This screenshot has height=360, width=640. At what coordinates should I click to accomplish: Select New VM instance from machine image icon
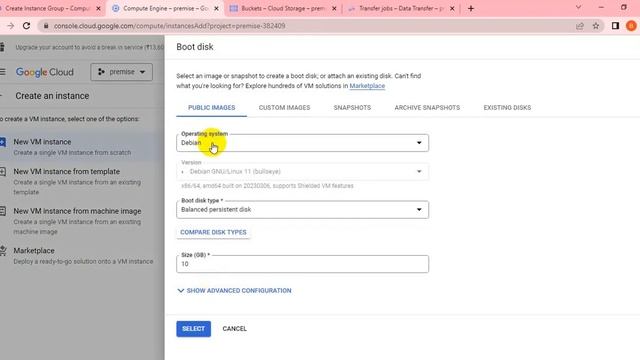coord(2,211)
